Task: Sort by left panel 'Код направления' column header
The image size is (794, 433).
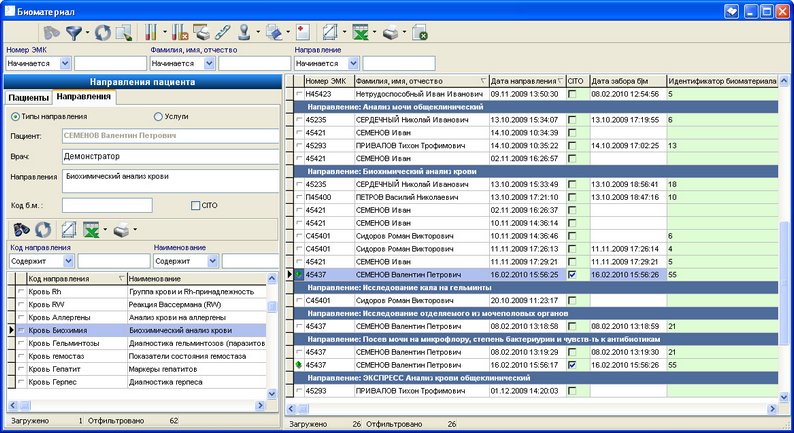Action: [76, 279]
